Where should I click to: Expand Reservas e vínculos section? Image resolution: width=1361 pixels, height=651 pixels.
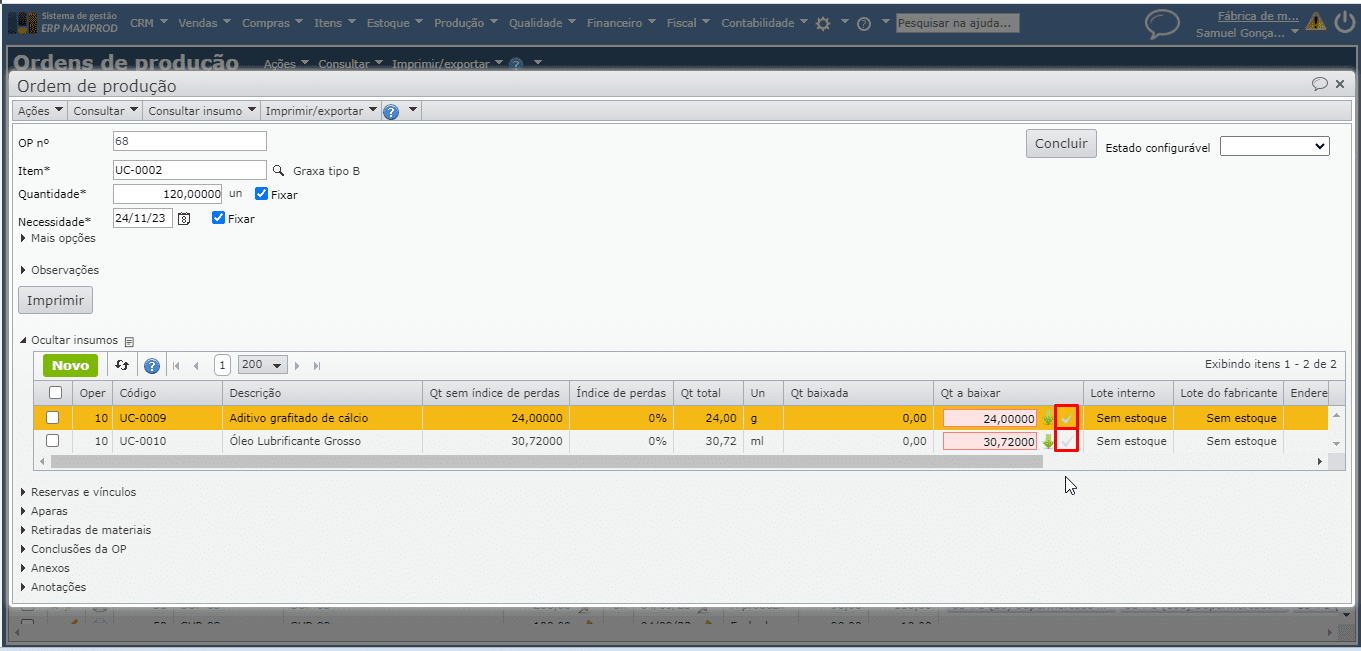click(78, 492)
